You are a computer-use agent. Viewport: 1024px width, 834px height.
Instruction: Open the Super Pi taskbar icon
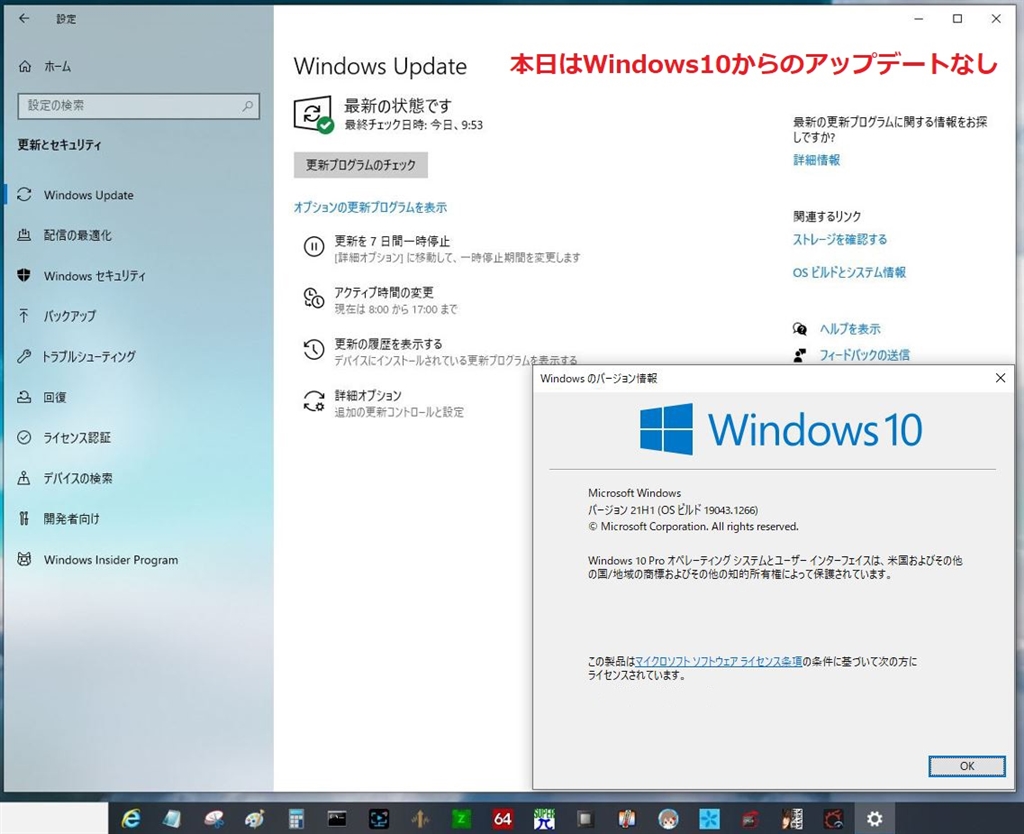[x=544, y=818]
